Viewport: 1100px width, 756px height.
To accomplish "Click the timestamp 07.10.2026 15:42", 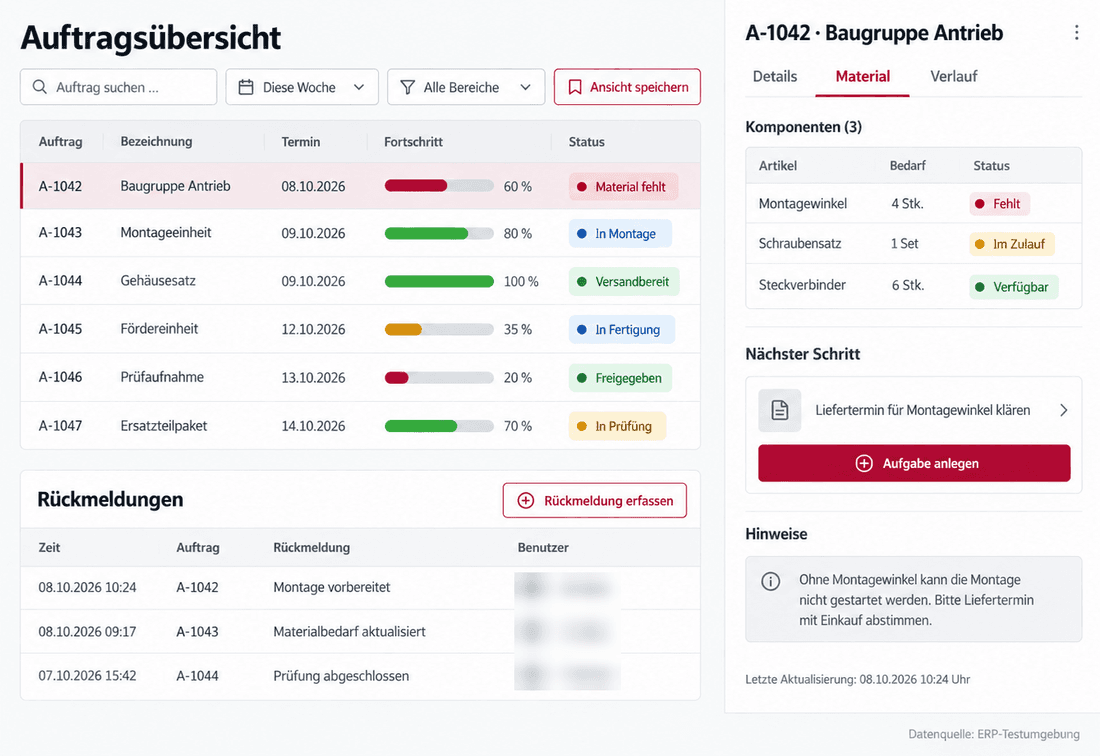I will tap(87, 676).
